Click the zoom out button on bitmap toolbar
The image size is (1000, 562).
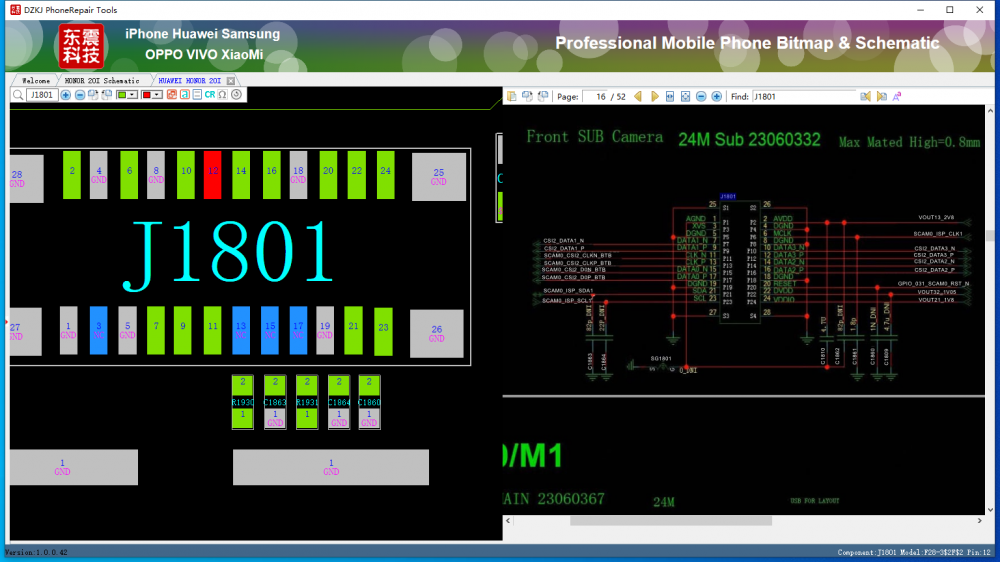[x=80, y=95]
